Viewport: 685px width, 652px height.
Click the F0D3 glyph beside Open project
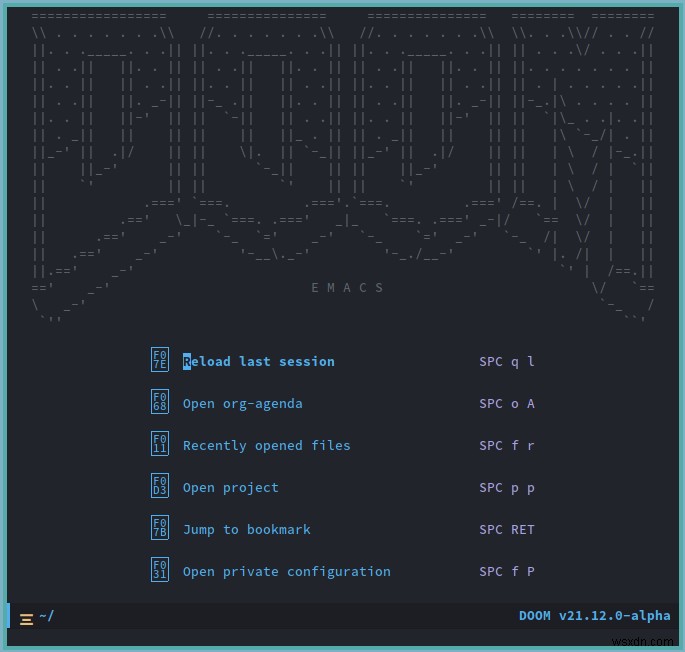click(160, 485)
